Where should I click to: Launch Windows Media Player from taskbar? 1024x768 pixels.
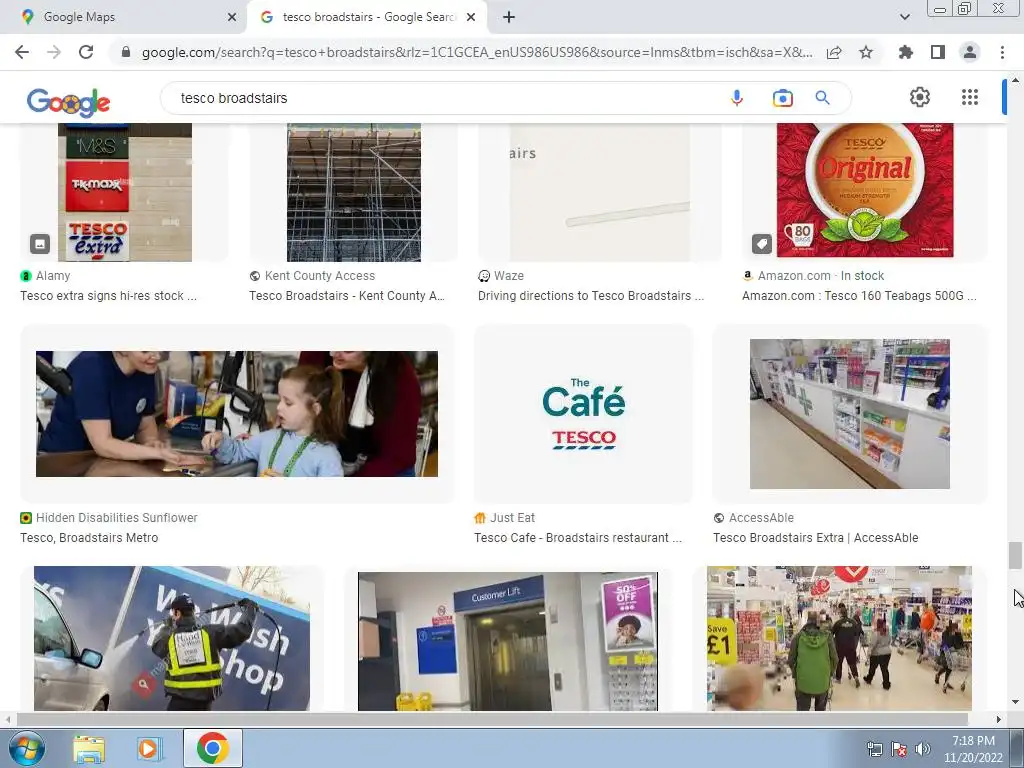click(x=149, y=748)
